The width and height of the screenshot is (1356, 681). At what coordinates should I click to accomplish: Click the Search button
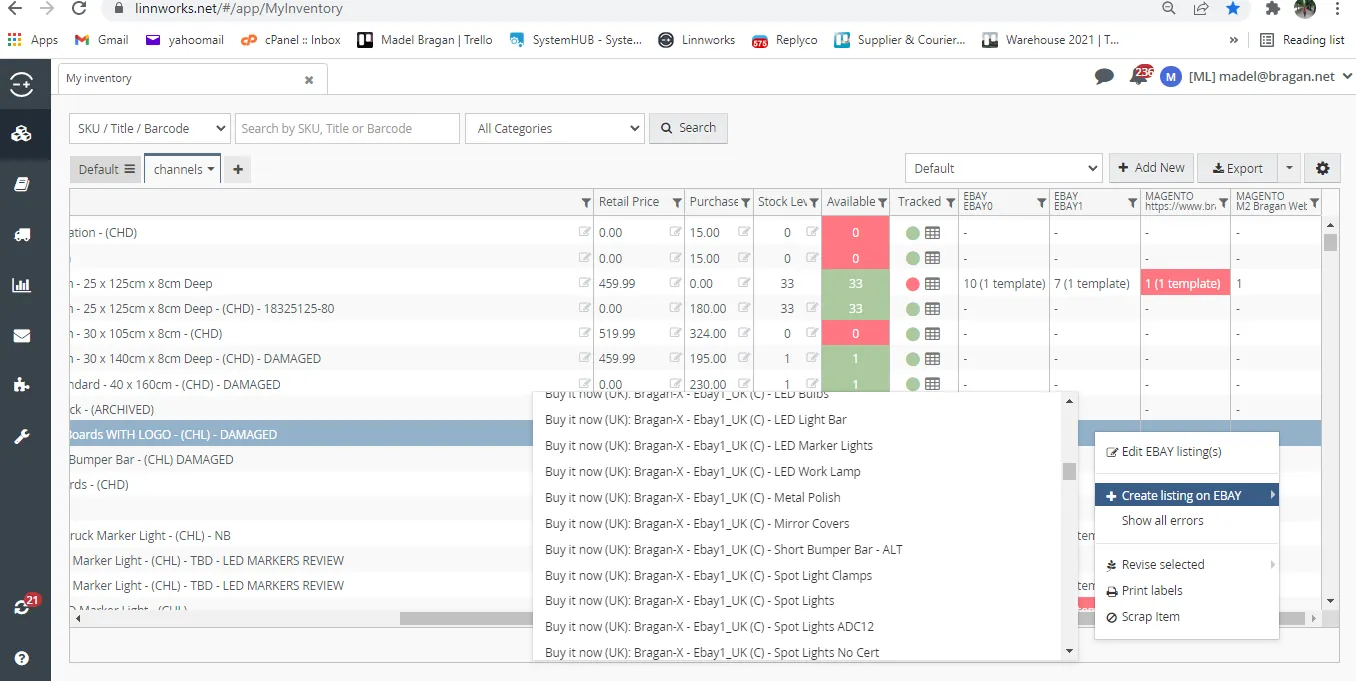point(688,128)
